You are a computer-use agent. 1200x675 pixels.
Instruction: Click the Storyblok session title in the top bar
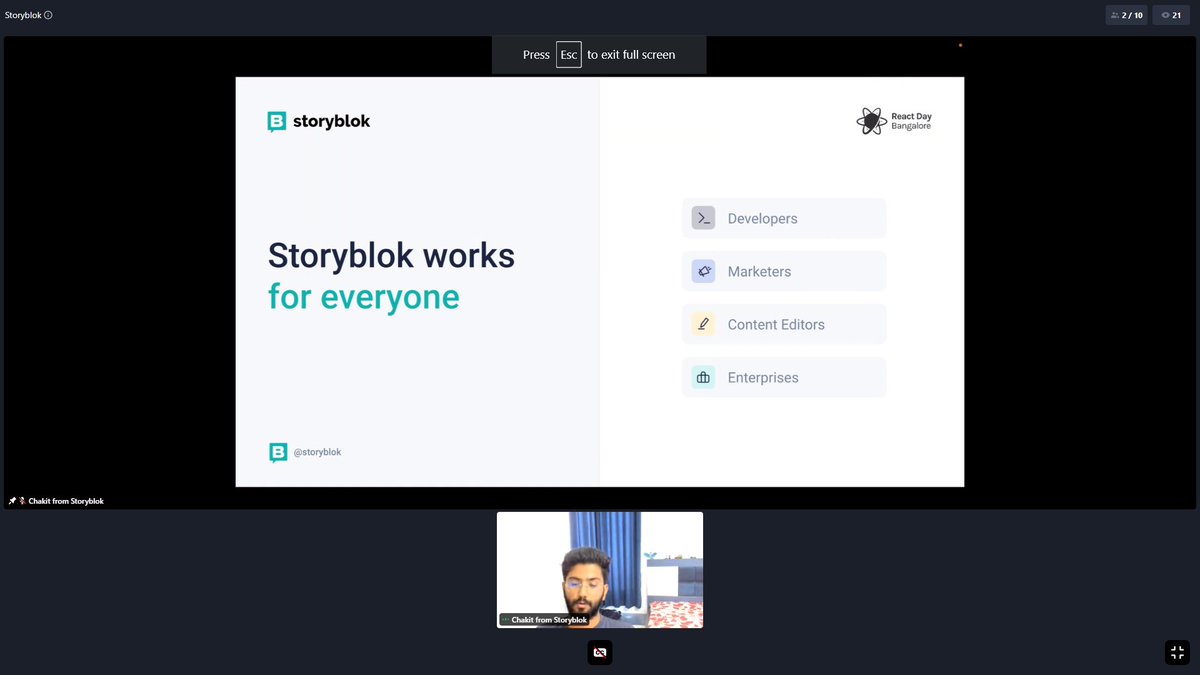pyautogui.click(x=23, y=15)
